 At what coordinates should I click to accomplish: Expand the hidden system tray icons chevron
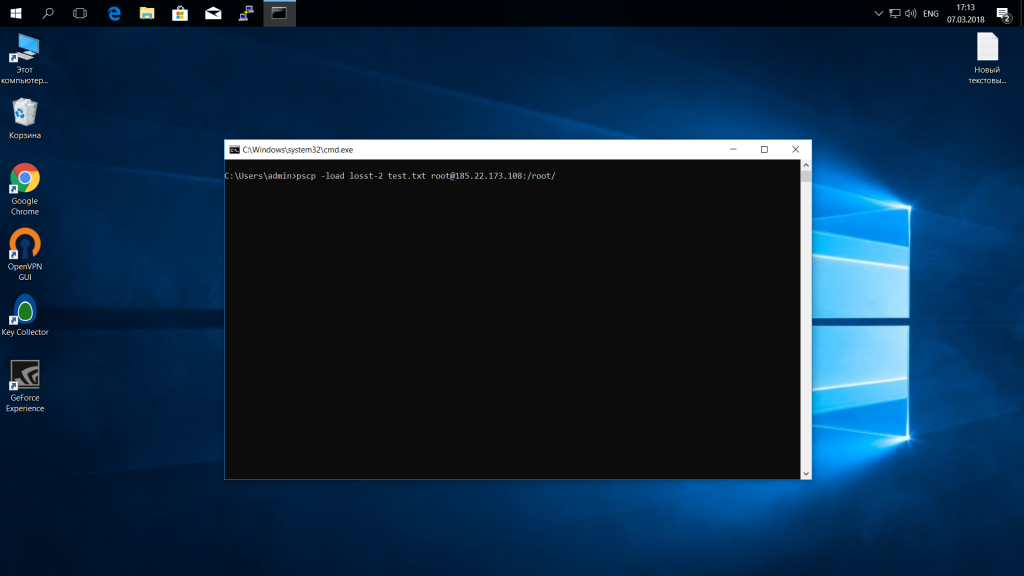878,13
